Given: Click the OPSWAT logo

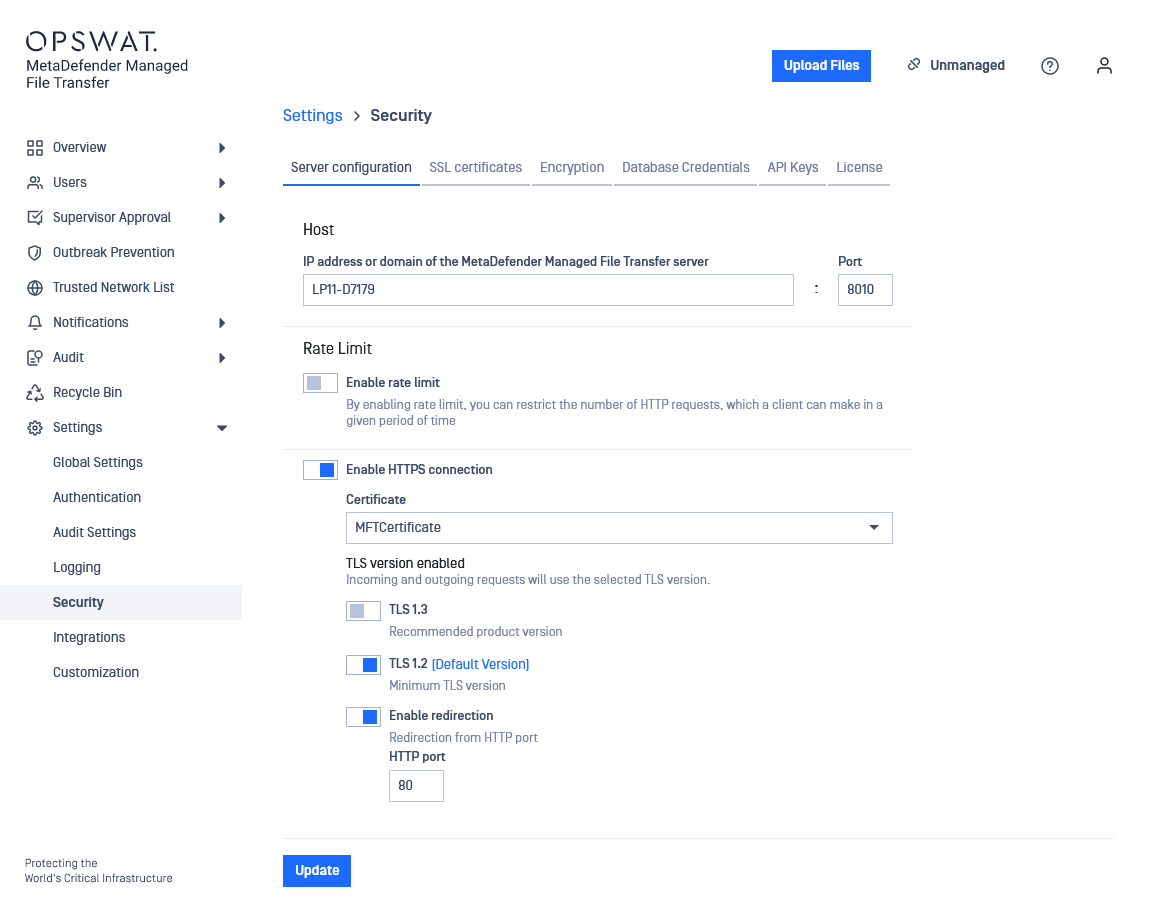Looking at the screenshot, I should [91, 41].
